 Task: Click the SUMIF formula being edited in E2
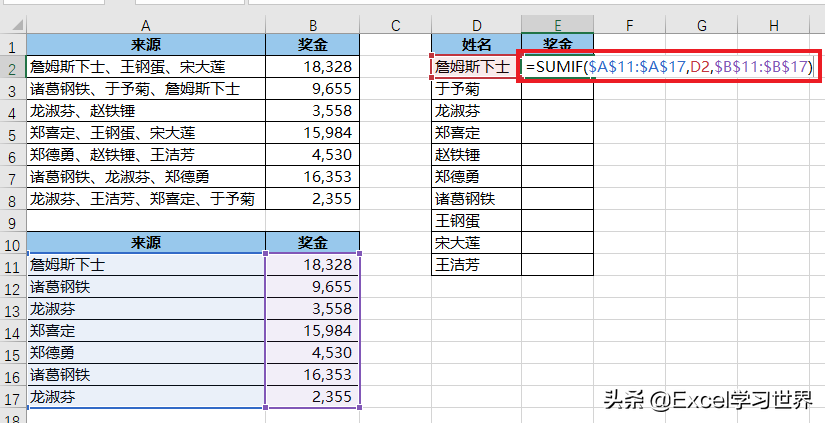(x=668, y=67)
